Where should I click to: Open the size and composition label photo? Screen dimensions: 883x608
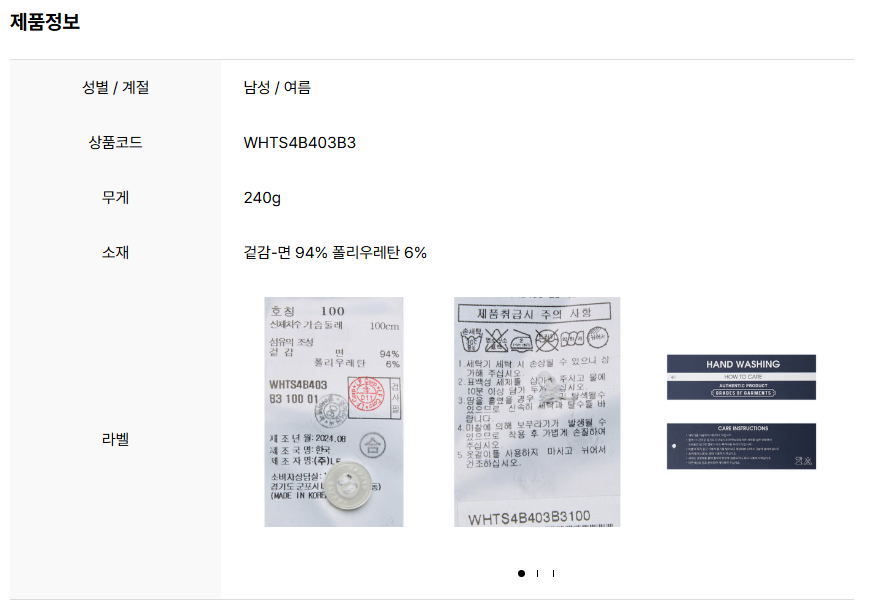[334, 412]
